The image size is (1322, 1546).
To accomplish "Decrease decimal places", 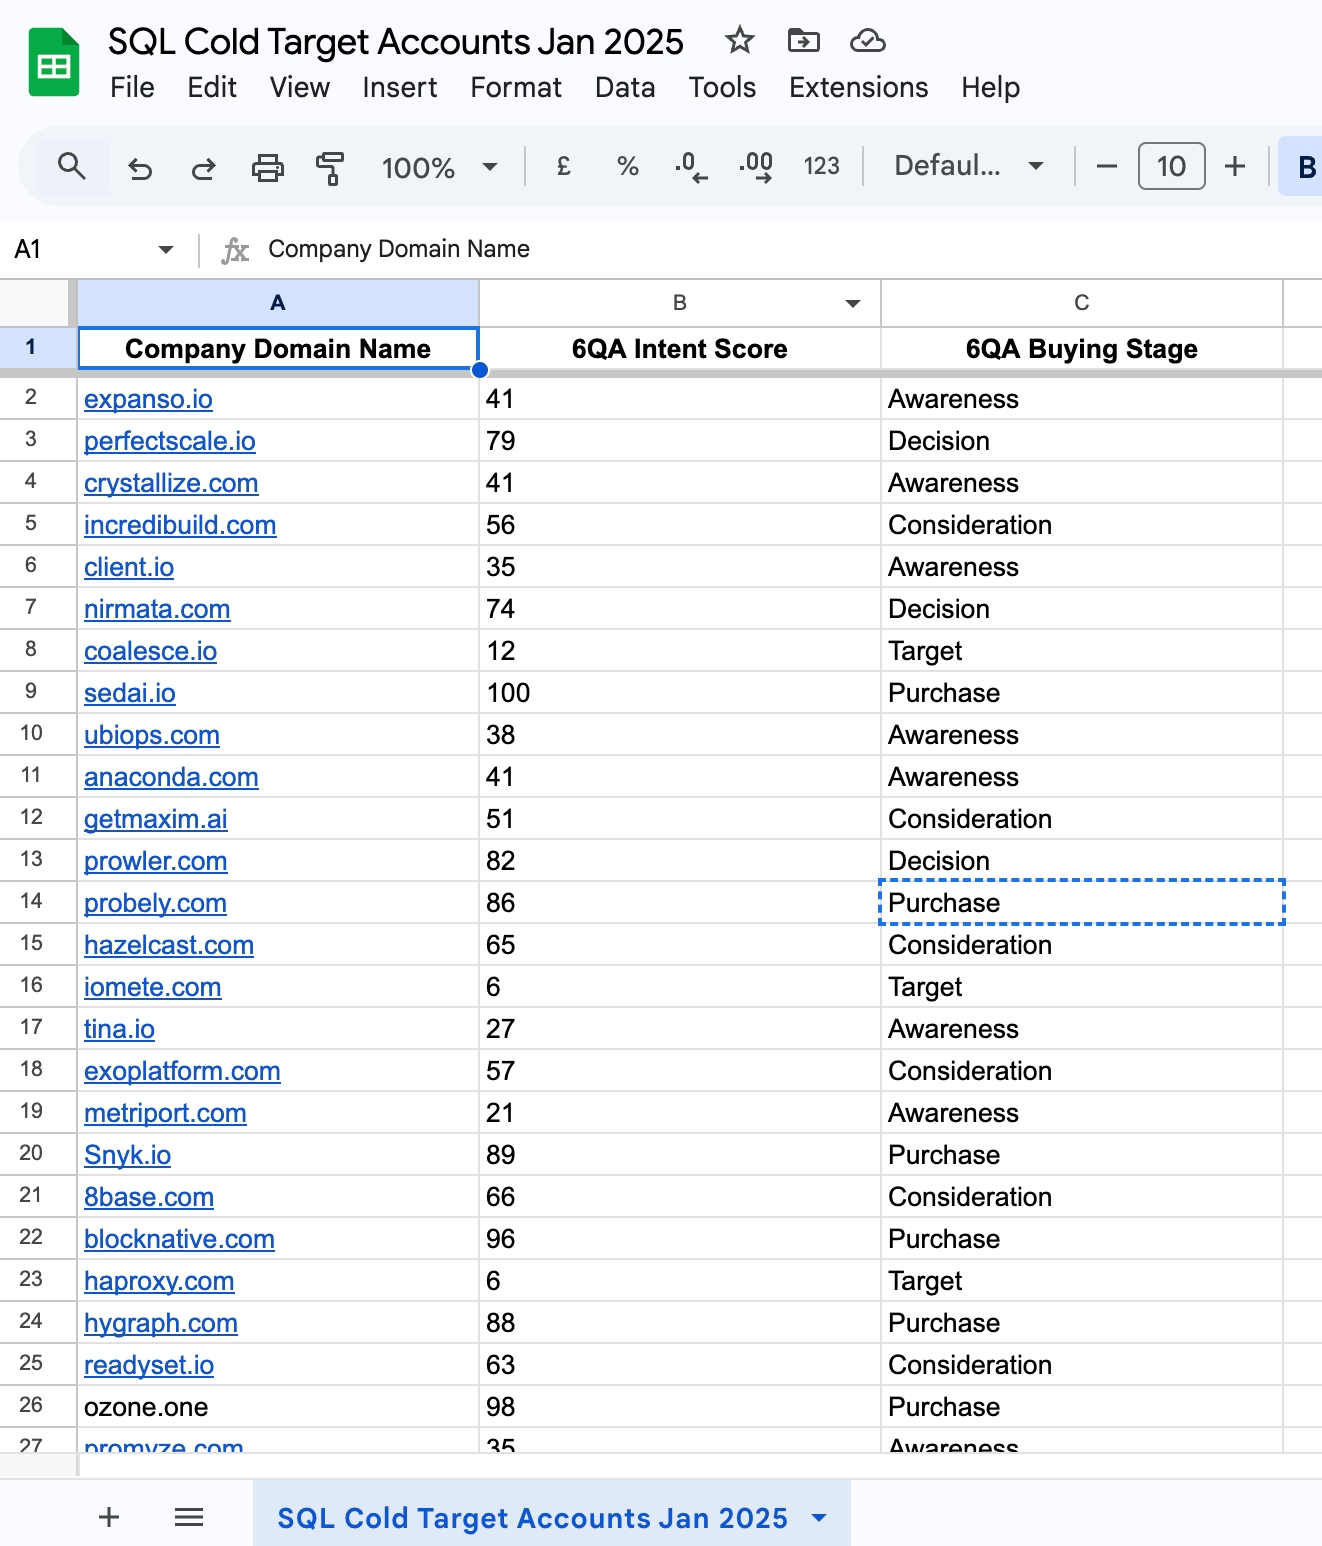I will [691, 166].
